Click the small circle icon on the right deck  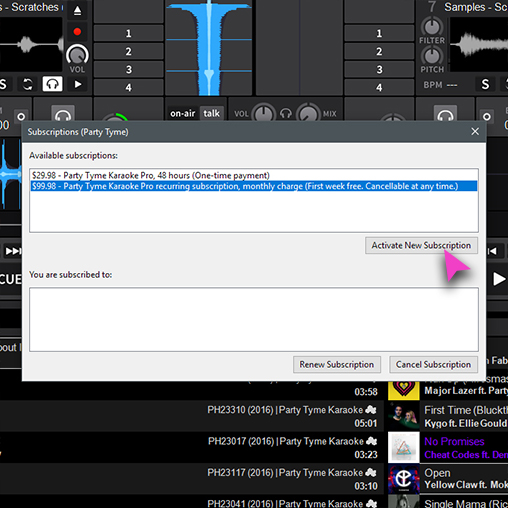click(x=487, y=117)
